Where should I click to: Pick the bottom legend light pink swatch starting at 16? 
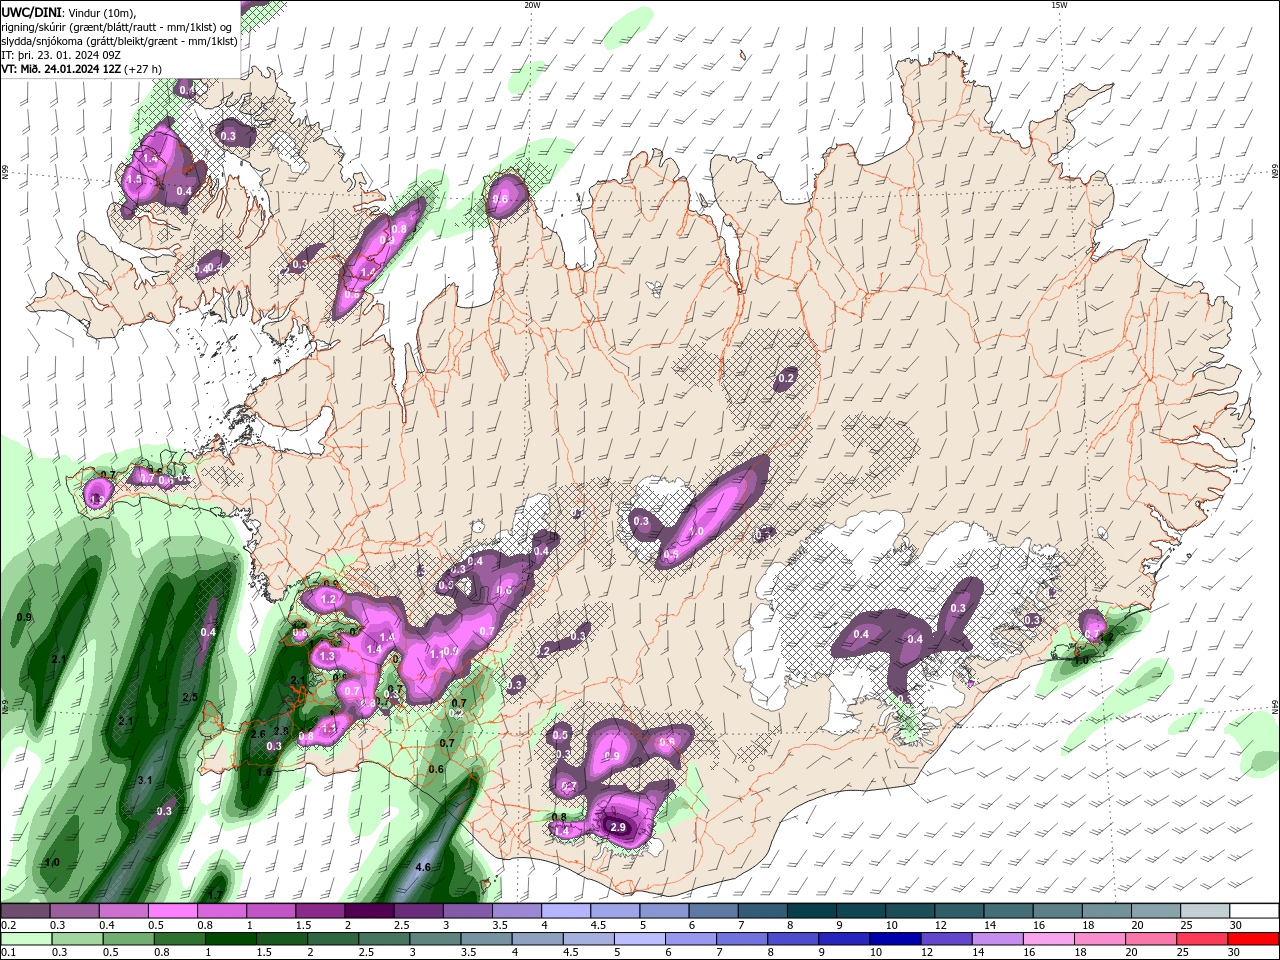(1050, 938)
